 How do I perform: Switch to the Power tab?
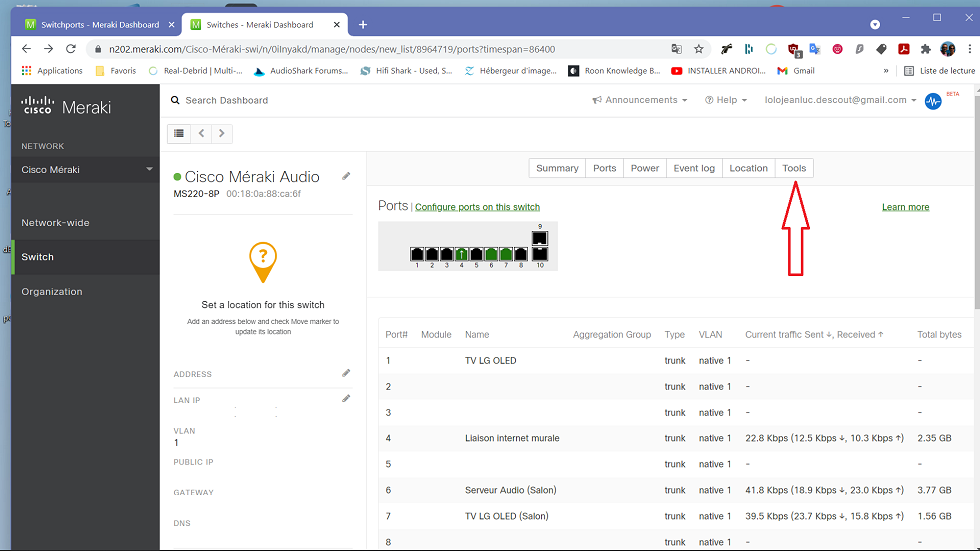point(644,168)
